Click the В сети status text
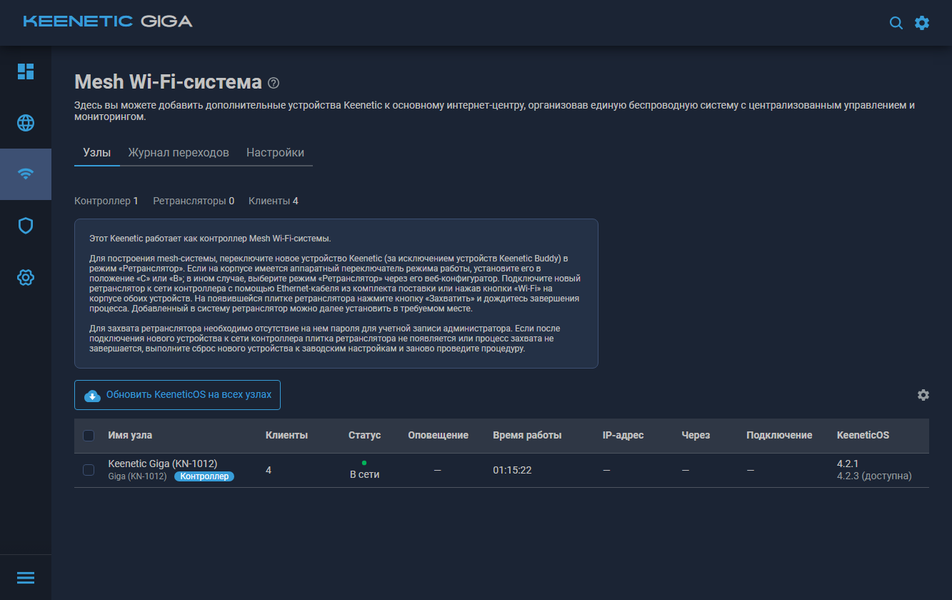Viewport: 952px width, 600px height. (364, 475)
